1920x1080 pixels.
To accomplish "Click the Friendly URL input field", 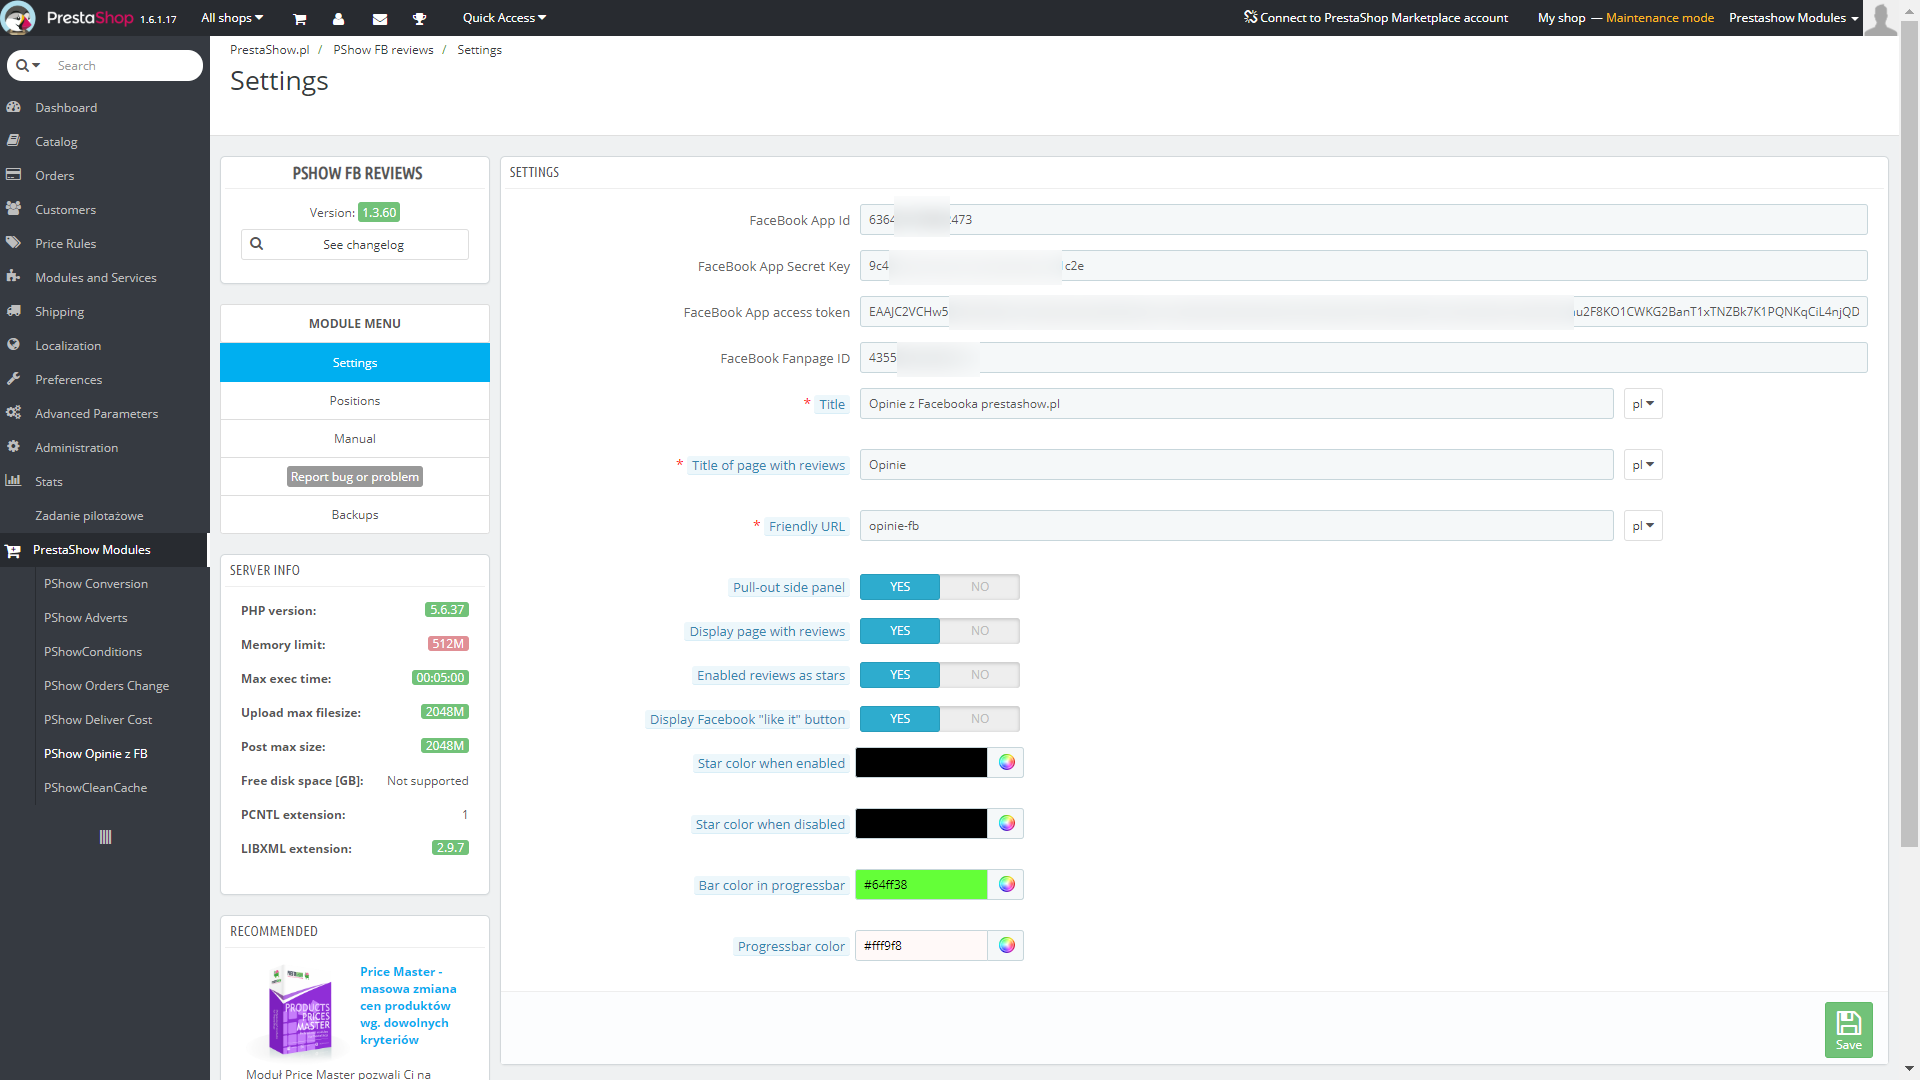I will pyautogui.click(x=1235, y=526).
